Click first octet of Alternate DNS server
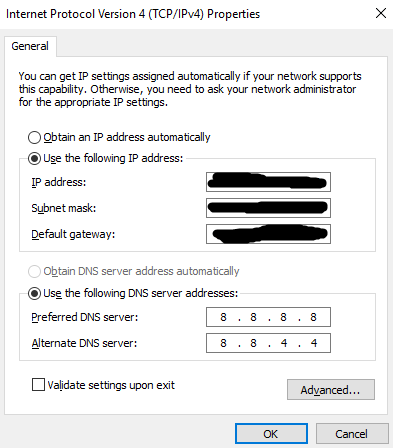 (x=223, y=343)
